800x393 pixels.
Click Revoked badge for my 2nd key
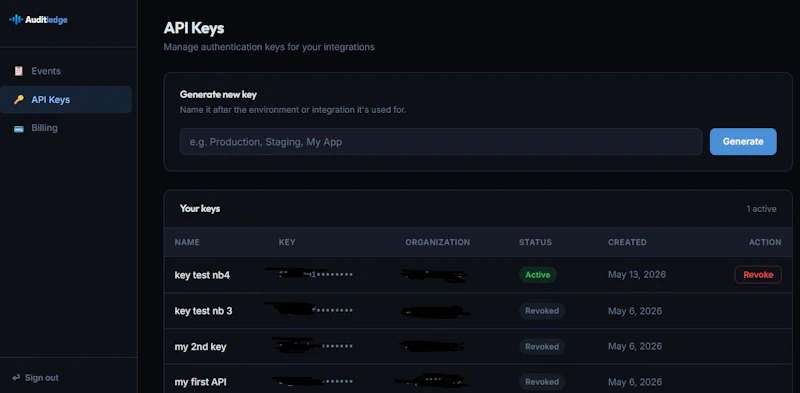542,347
